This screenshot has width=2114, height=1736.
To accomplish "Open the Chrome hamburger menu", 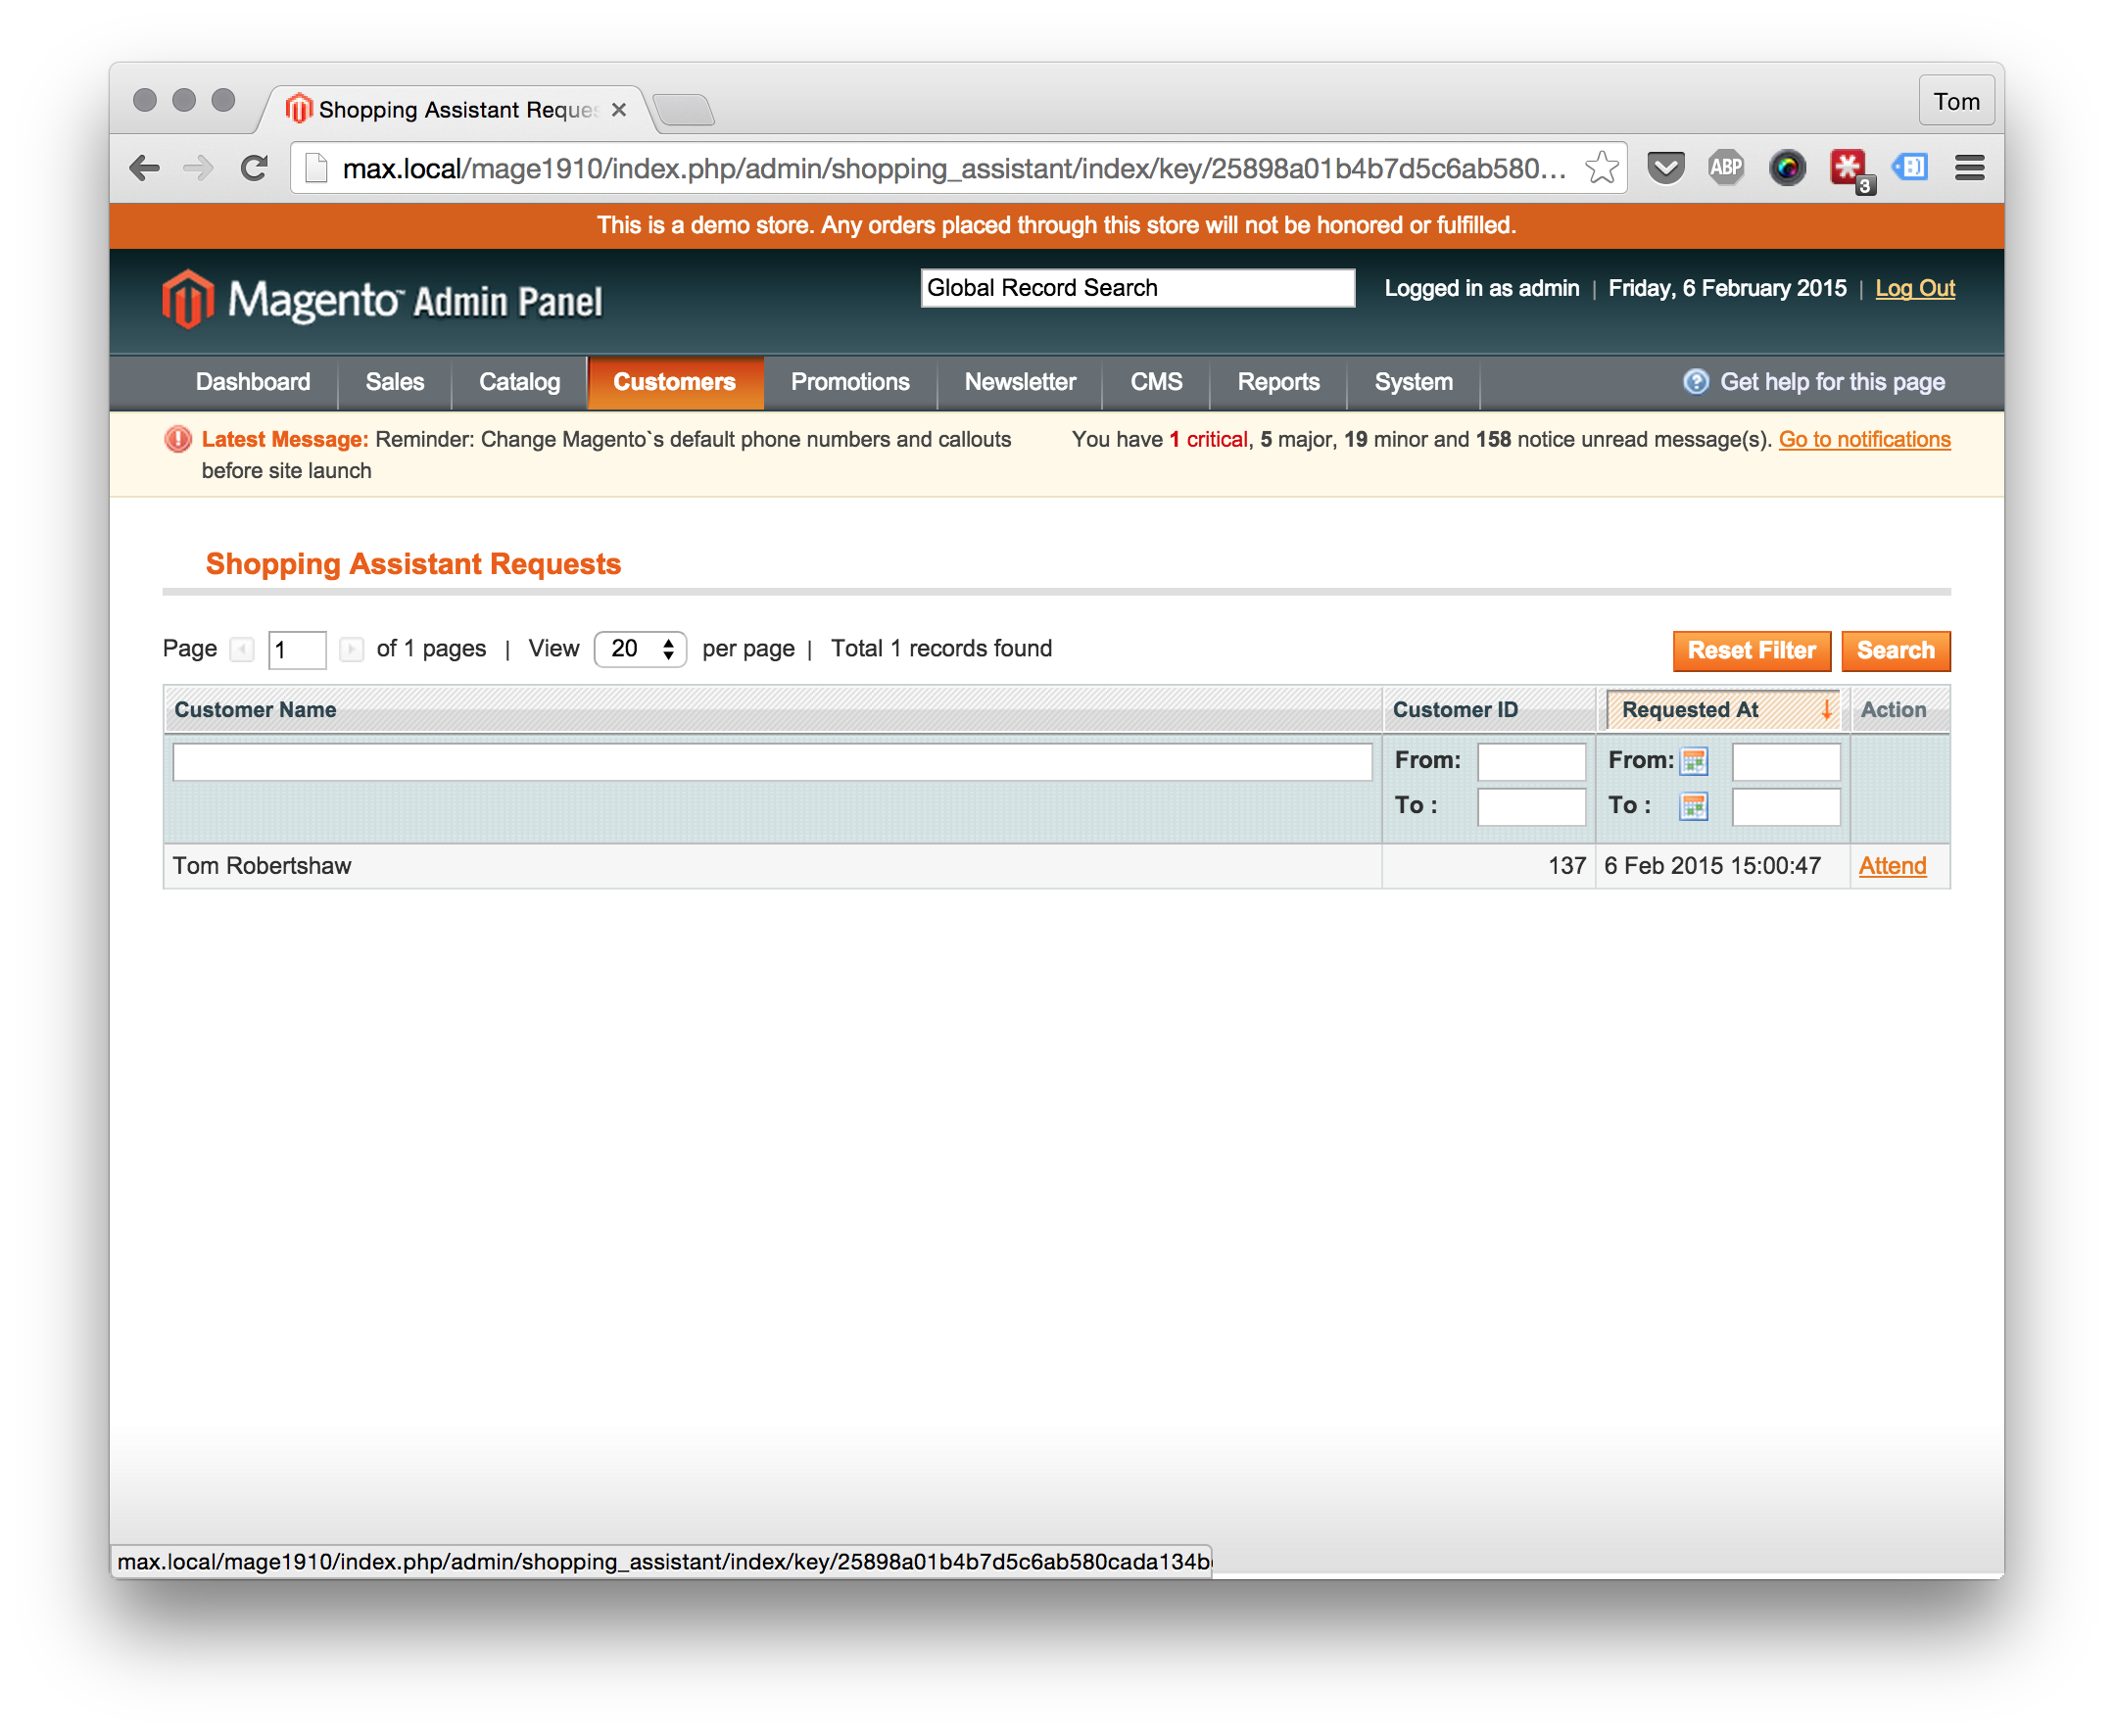I will point(1969,168).
